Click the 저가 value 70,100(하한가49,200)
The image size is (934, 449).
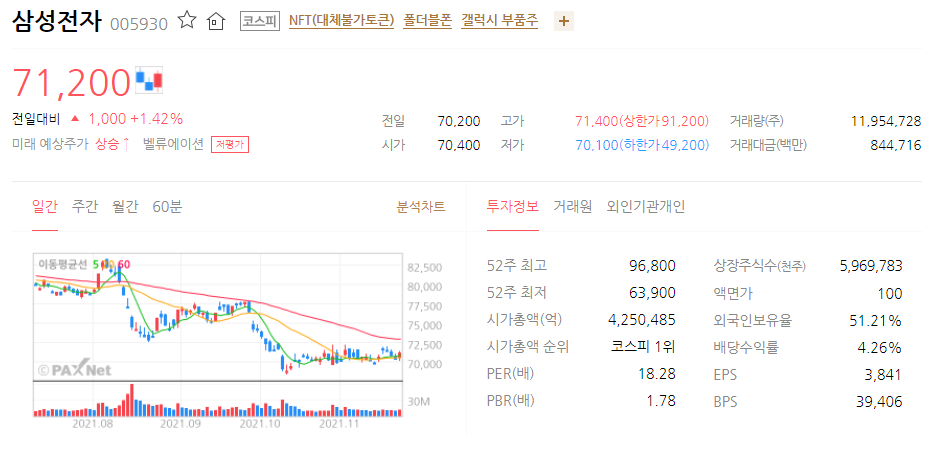click(642, 145)
